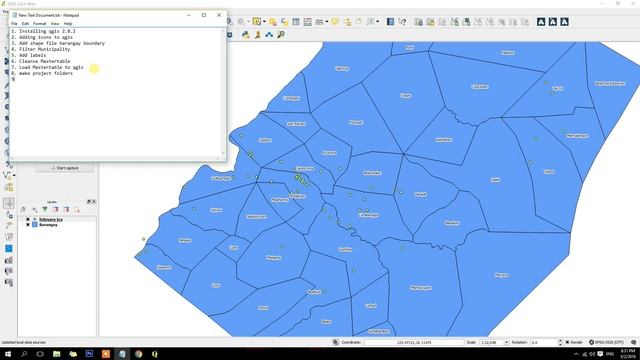Open the Windows Start menu

pyautogui.click(x=8, y=354)
